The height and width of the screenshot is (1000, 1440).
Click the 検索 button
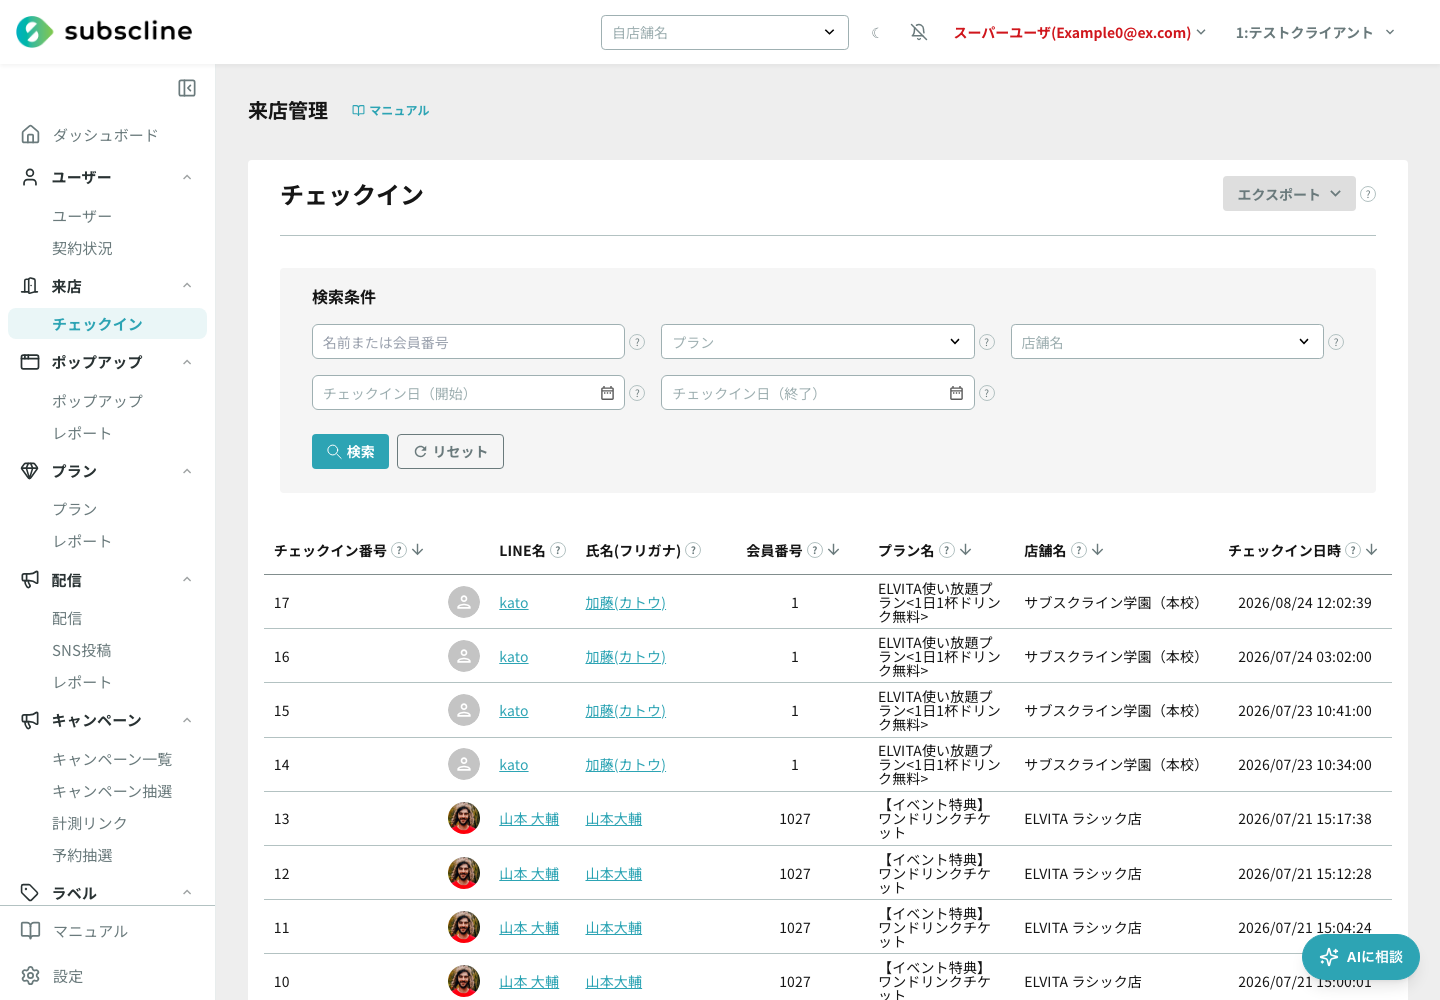point(350,451)
